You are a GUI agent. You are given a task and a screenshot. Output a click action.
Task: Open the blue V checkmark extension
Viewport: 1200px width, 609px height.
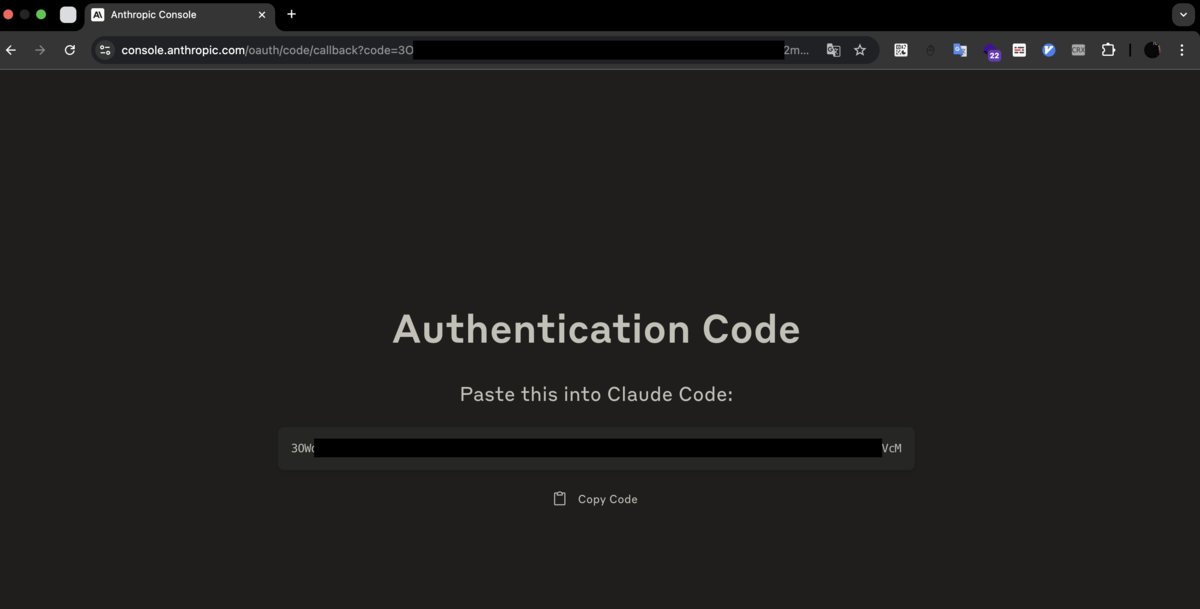click(1049, 50)
